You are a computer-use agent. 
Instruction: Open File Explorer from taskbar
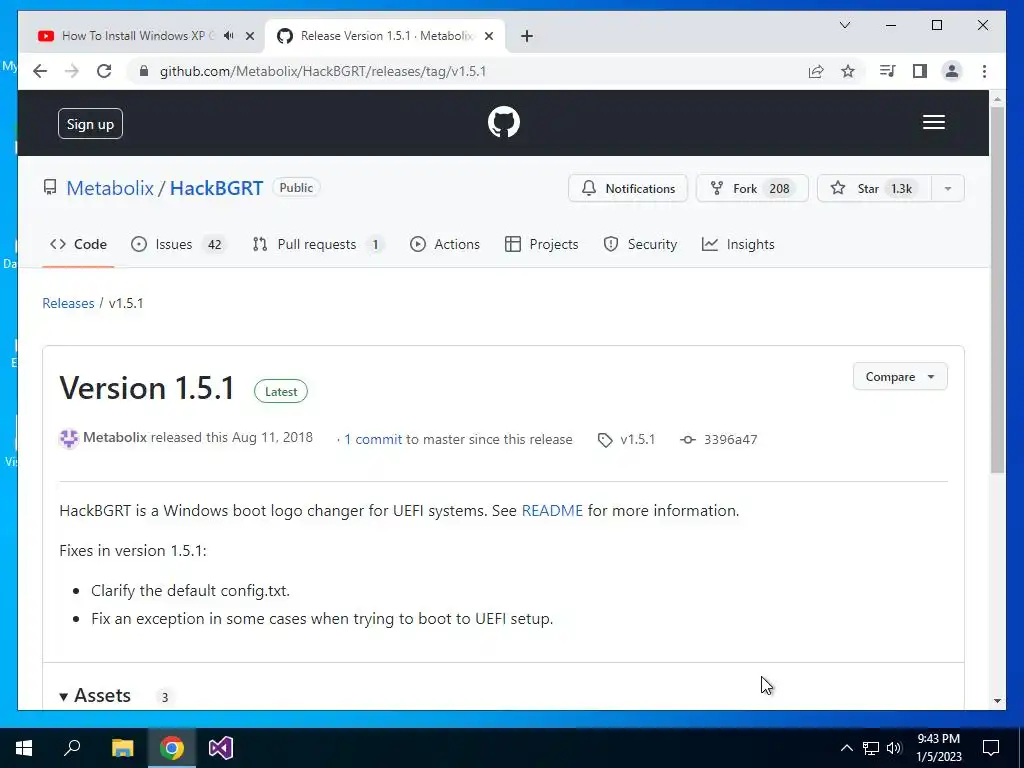(122, 748)
